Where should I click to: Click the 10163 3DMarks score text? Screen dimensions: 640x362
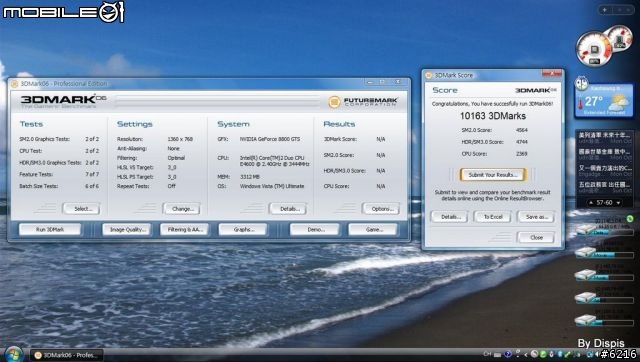pos(493,116)
